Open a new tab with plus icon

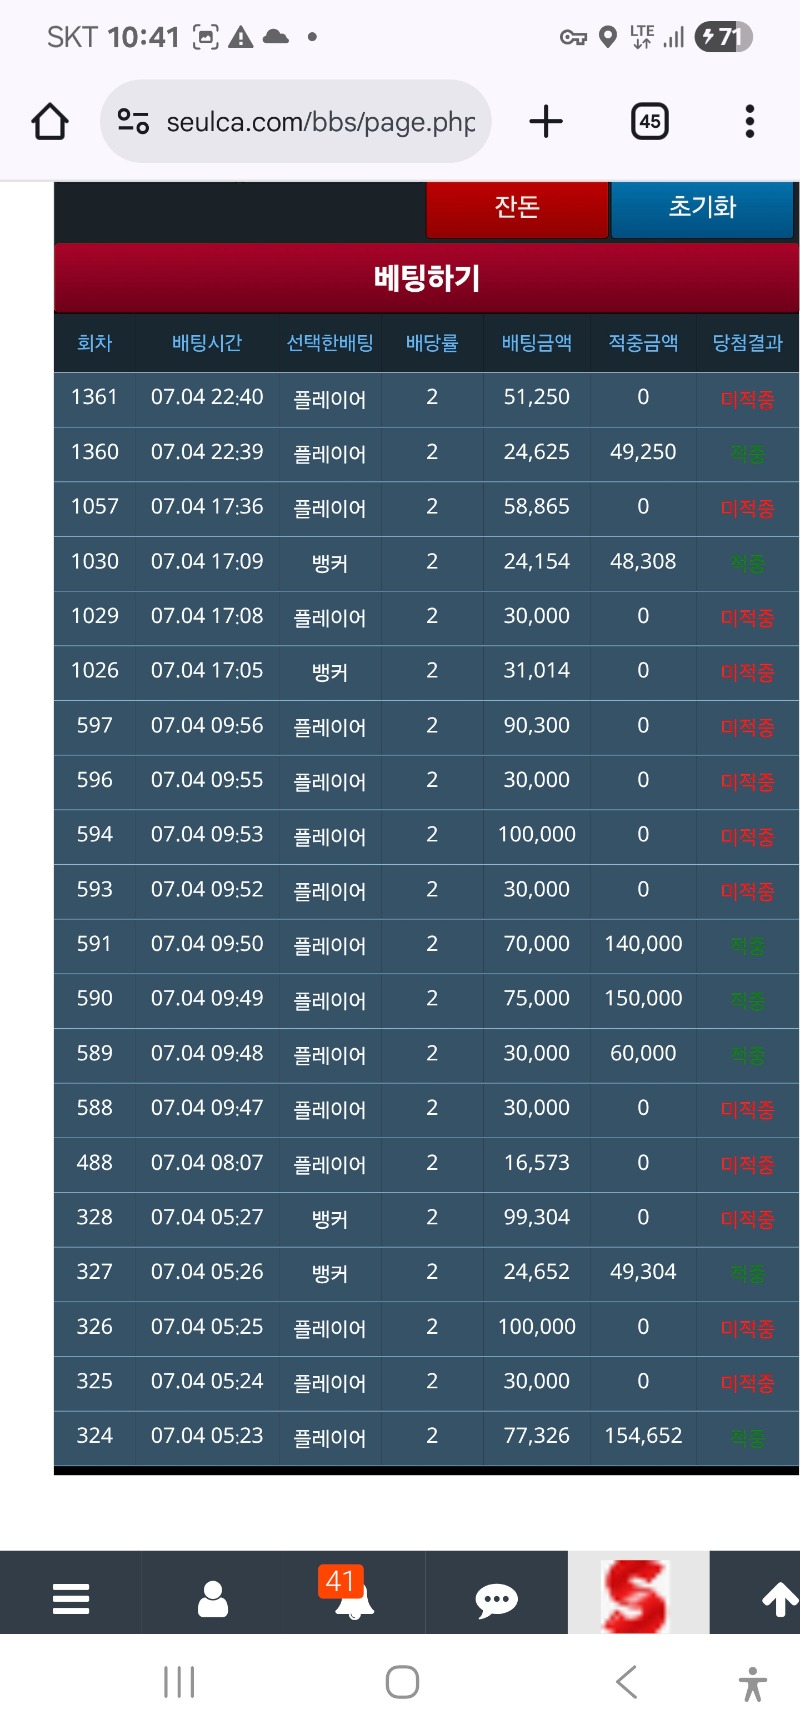click(x=546, y=122)
